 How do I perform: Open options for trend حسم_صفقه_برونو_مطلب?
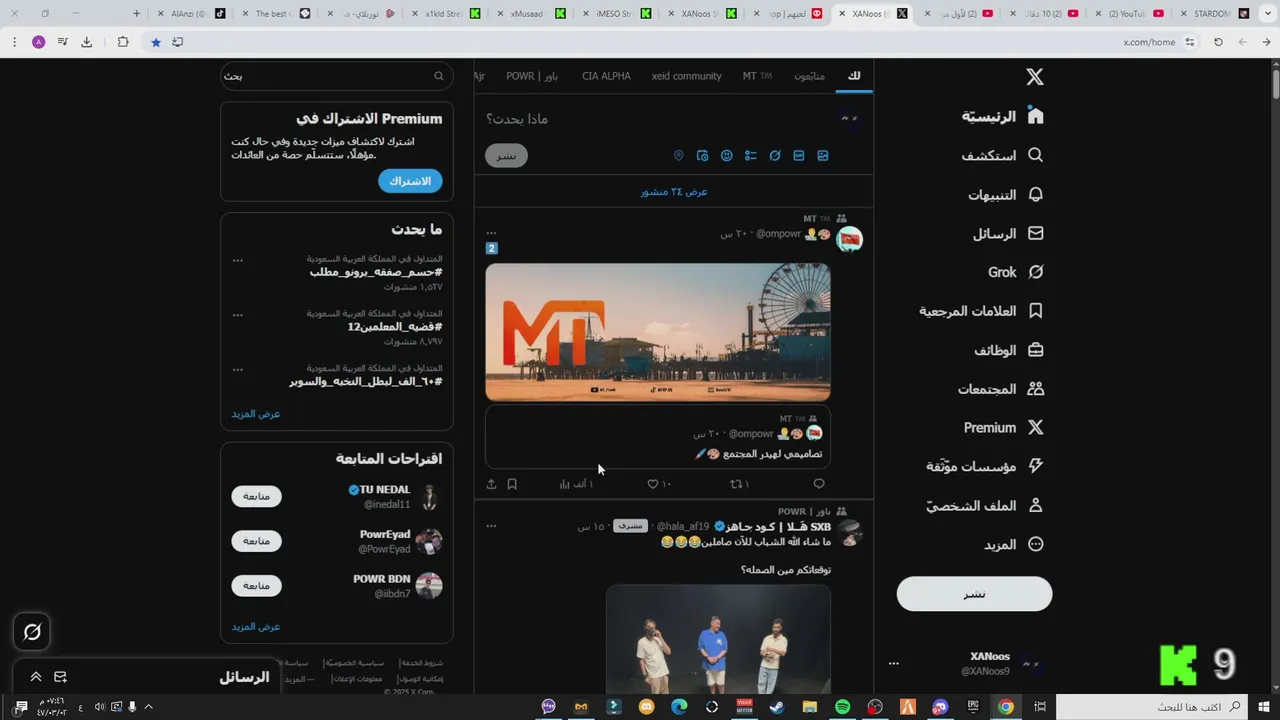pyautogui.click(x=238, y=260)
